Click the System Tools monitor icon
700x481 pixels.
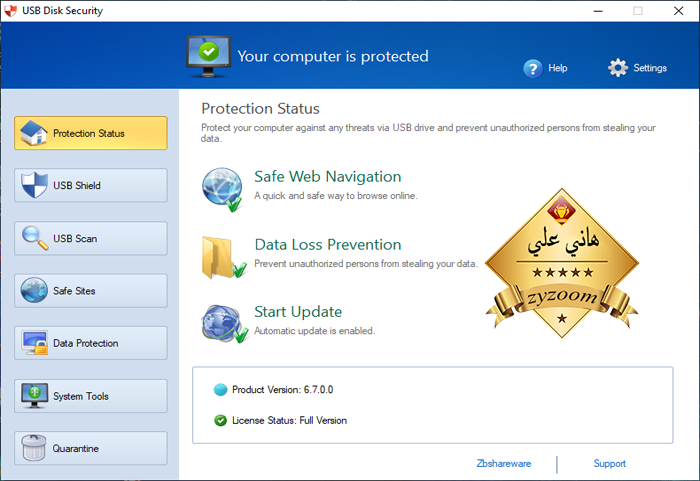(x=34, y=396)
